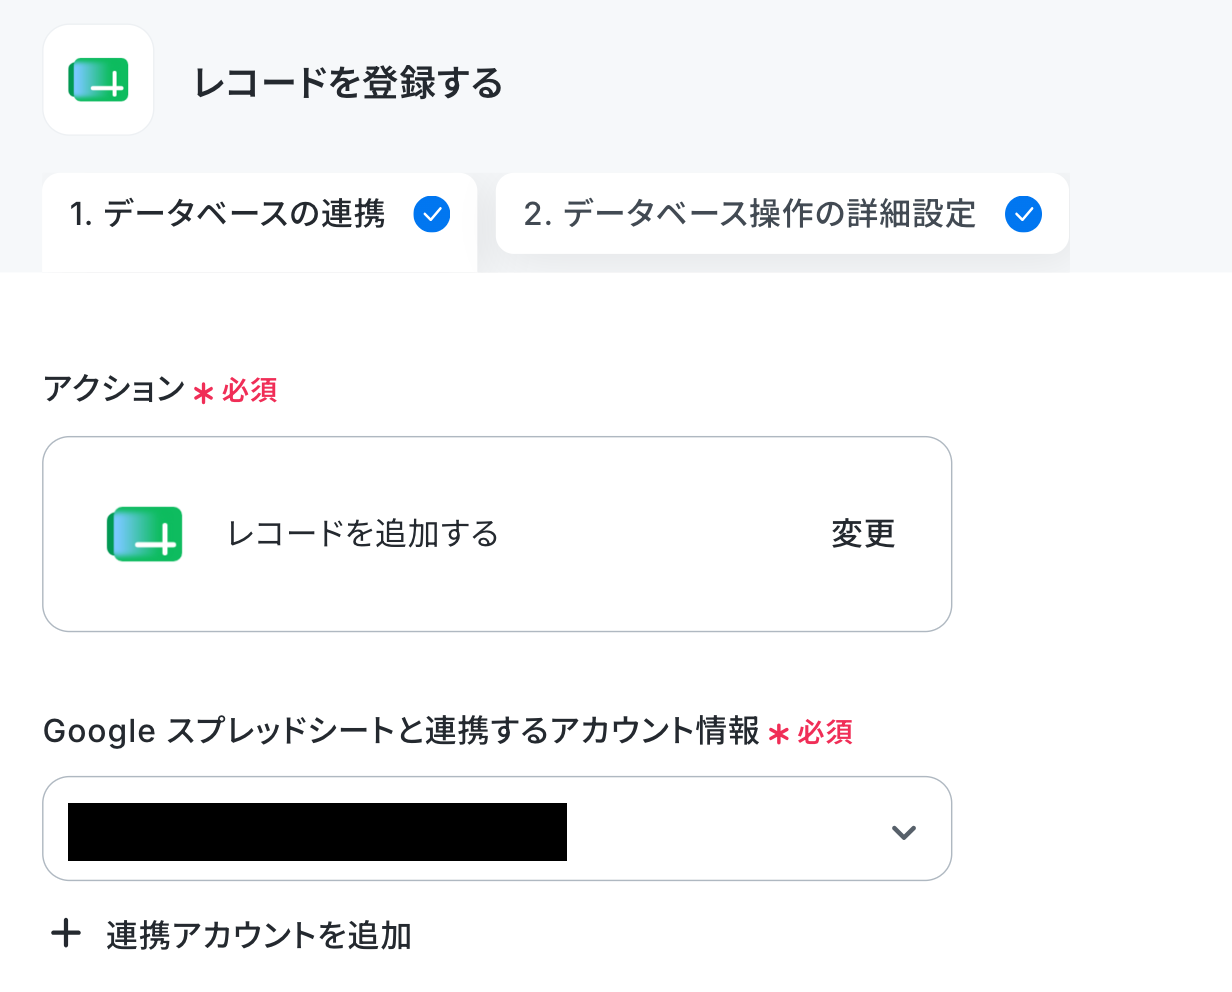Click the blue checkmark on 詳細設定 tab
The width and height of the screenshot is (1232, 992).
click(x=1023, y=214)
